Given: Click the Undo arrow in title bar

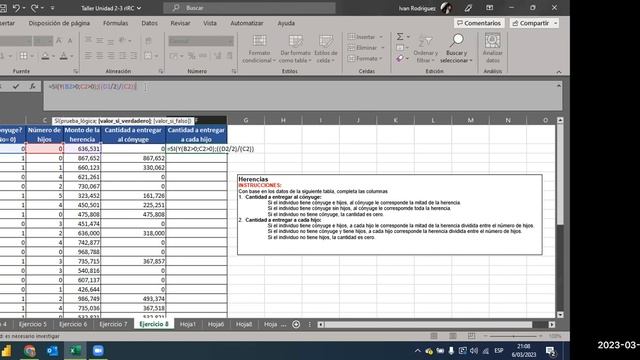Looking at the screenshot, I should point(16,8).
